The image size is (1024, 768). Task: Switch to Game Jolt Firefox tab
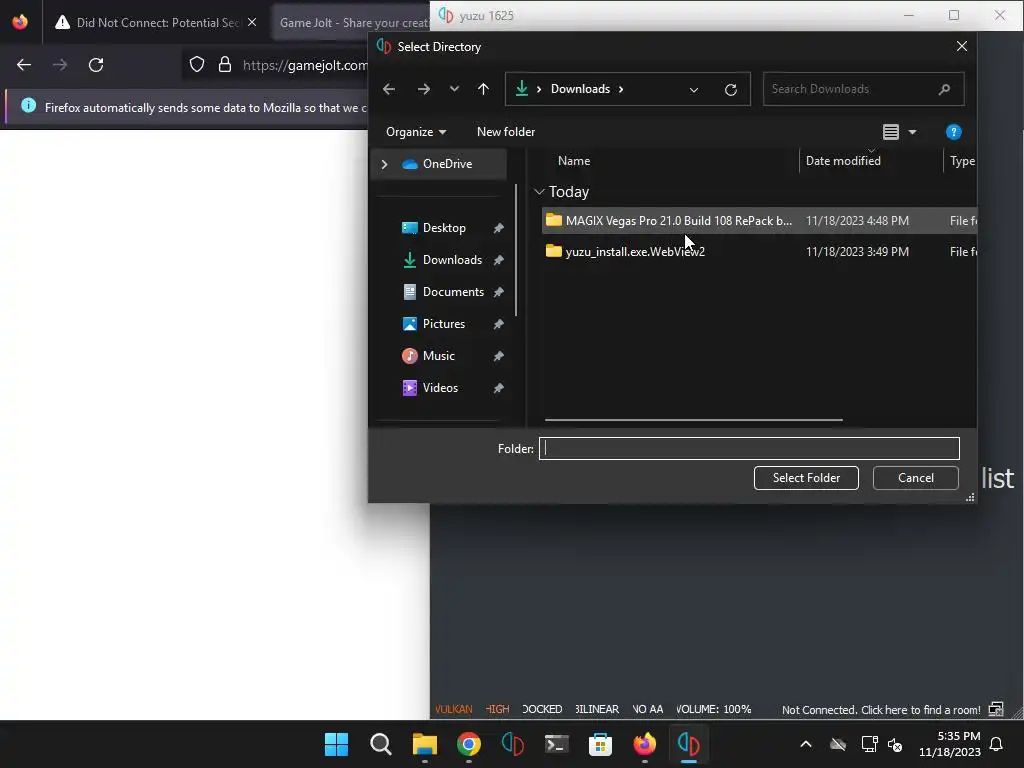pos(351,22)
